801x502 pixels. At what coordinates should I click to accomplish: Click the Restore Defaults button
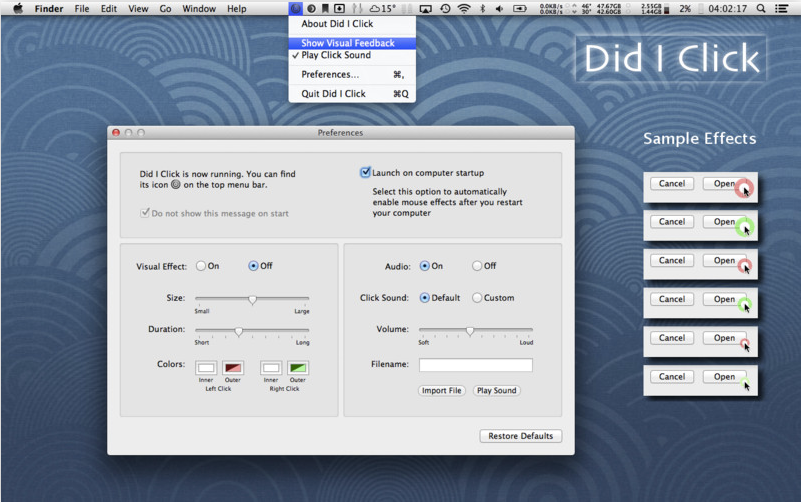(521, 436)
